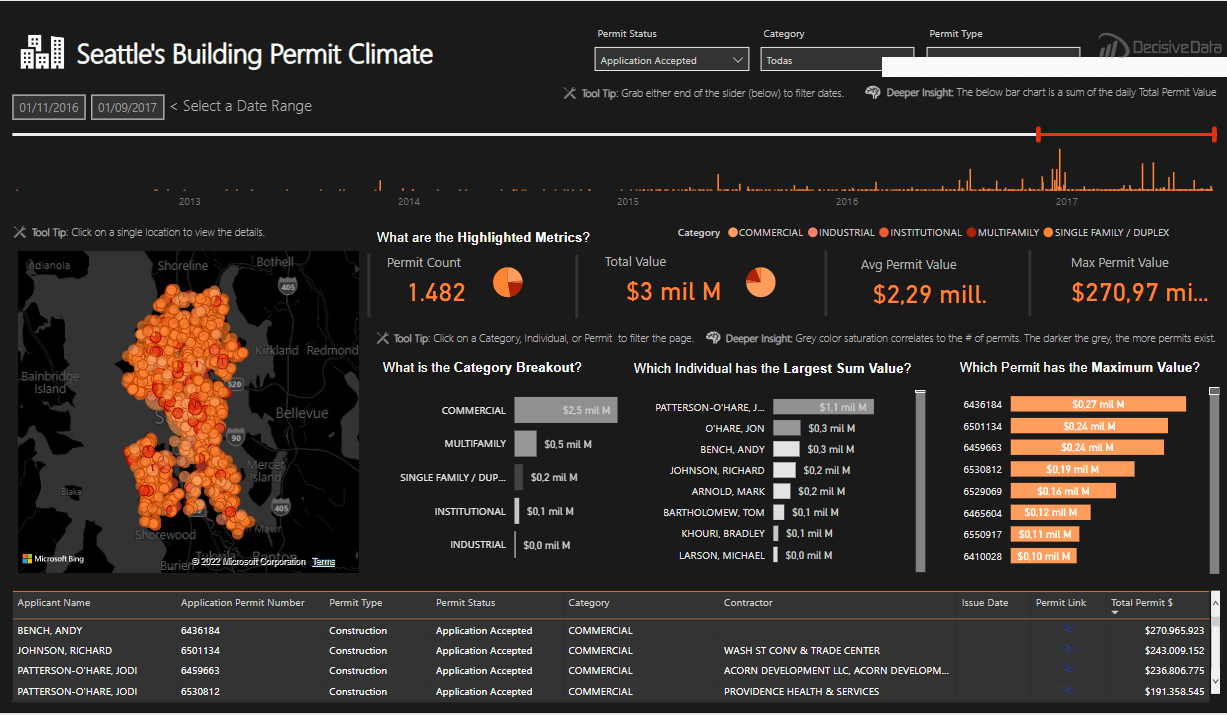Open the Permit Status dropdown
Image resolution: width=1227 pixels, height=715 pixels.
[x=671, y=60]
